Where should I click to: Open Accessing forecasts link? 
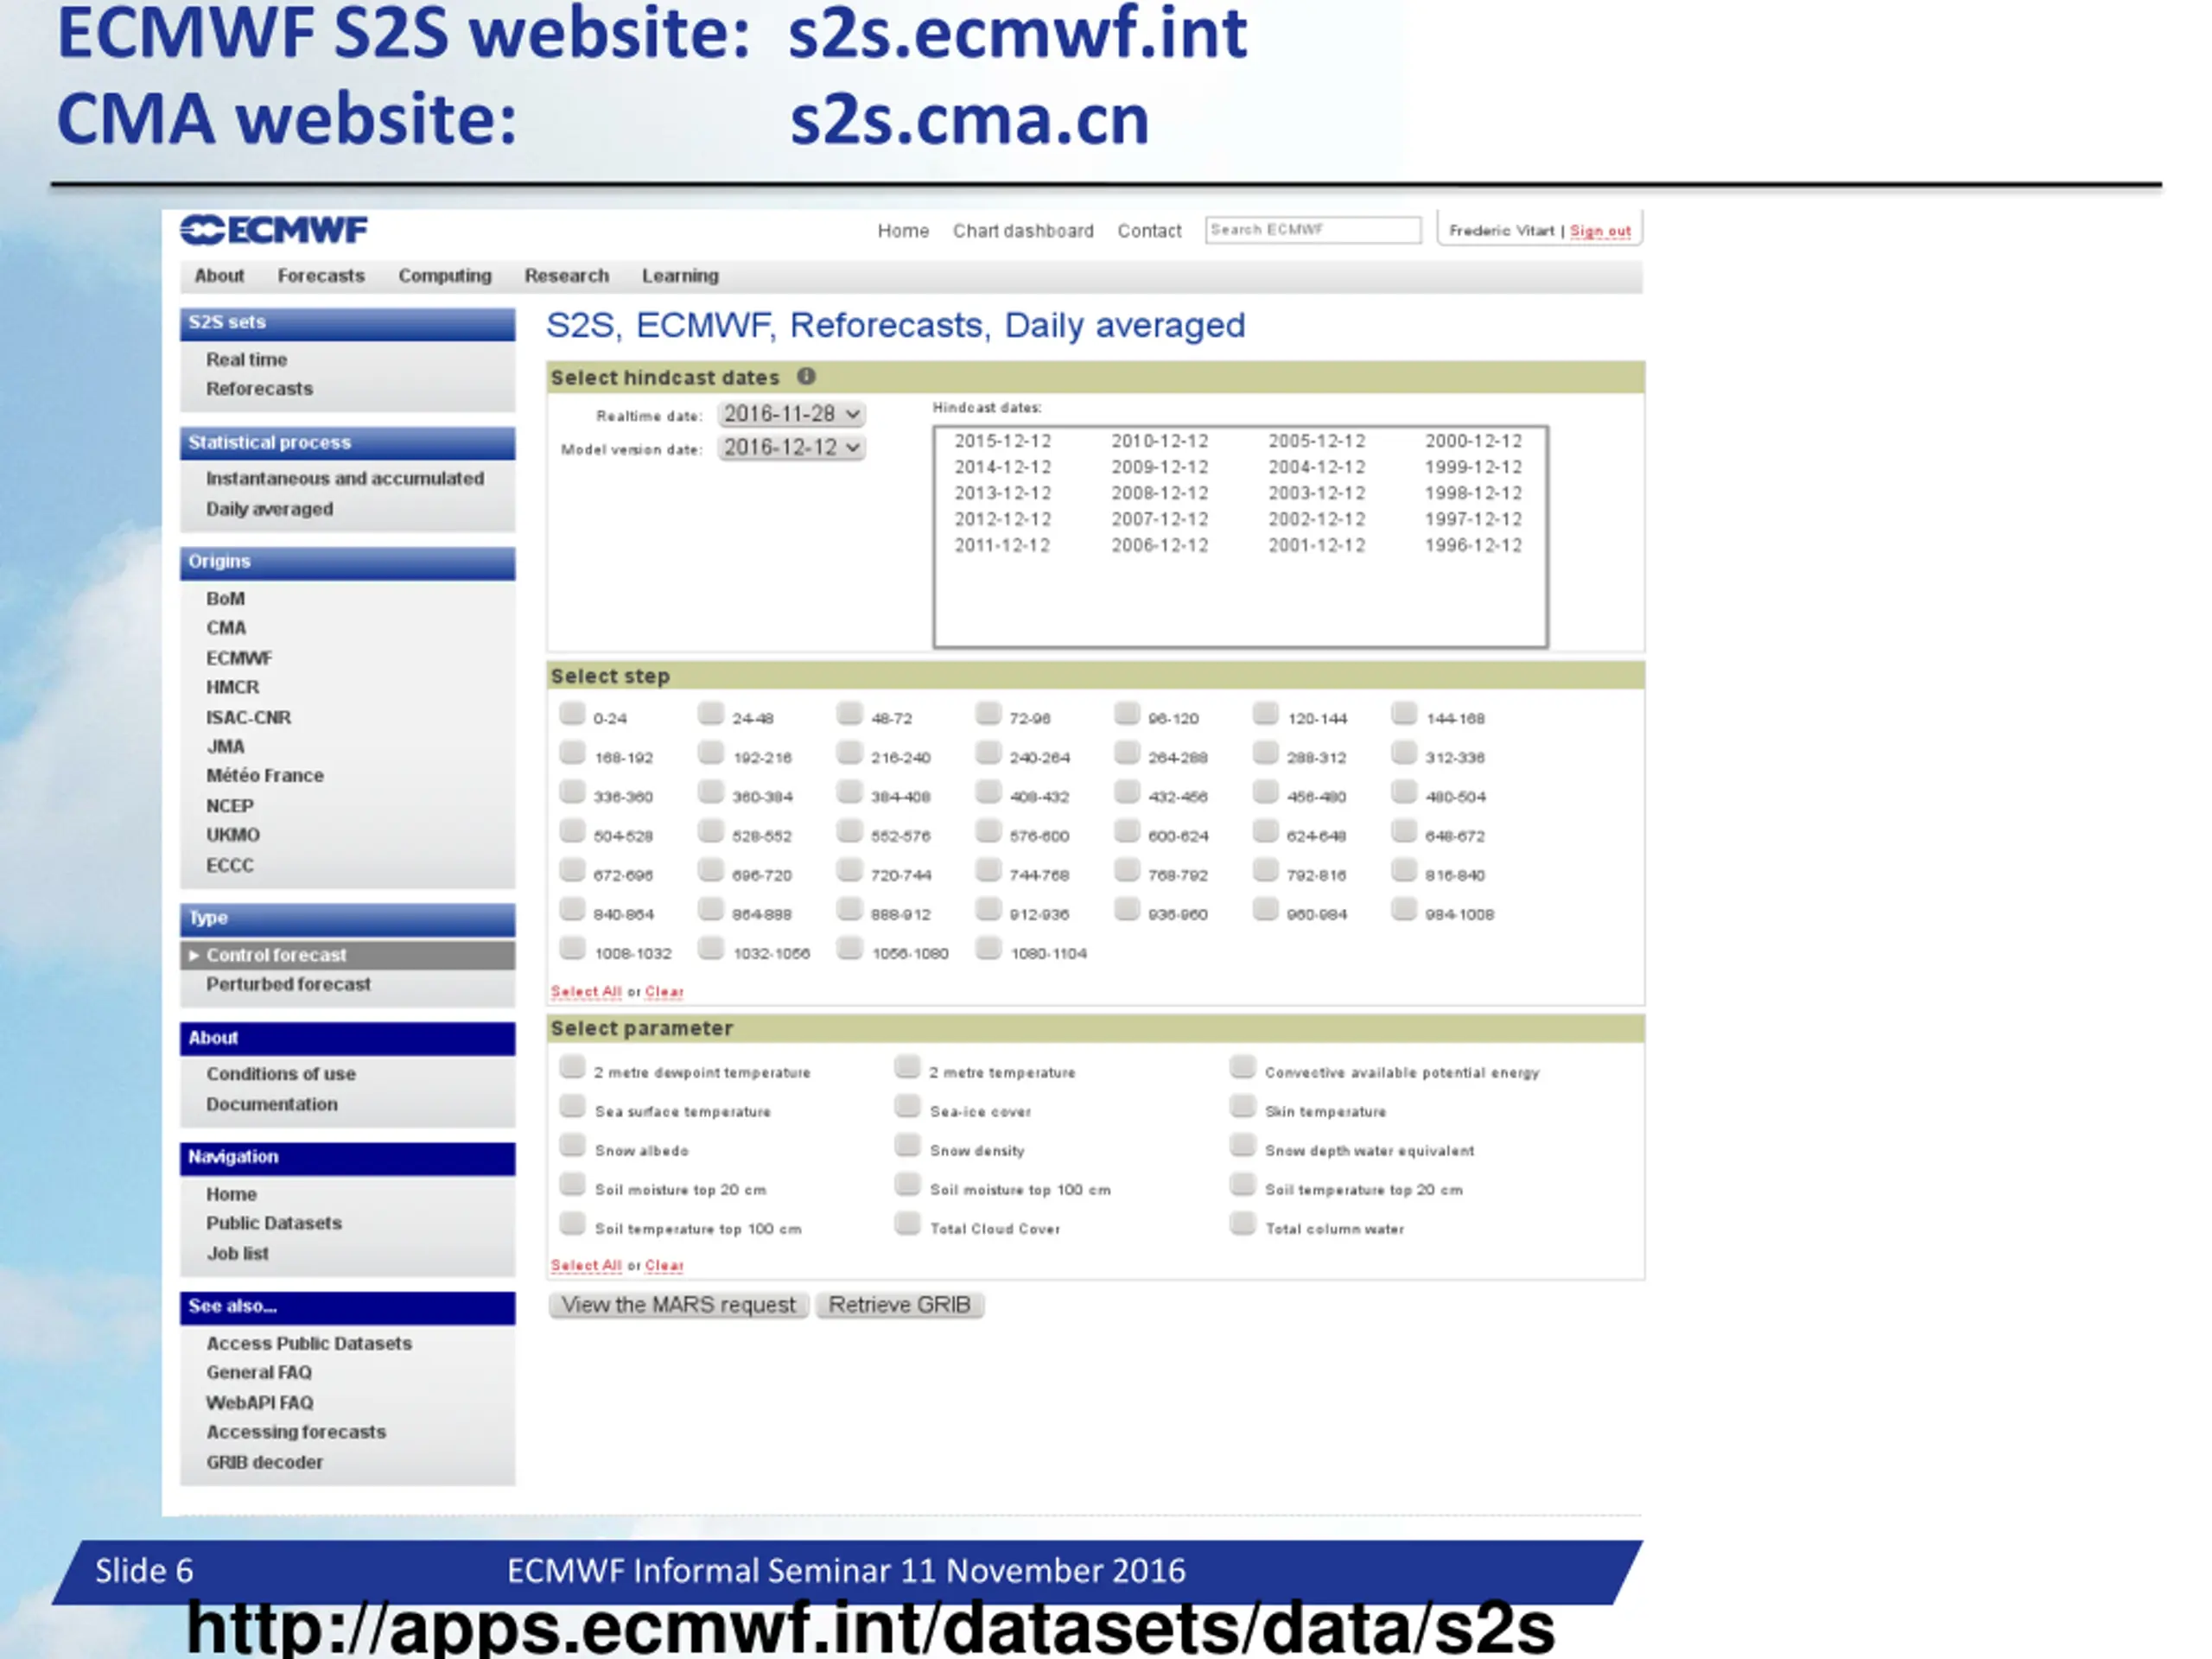[296, 1432]
